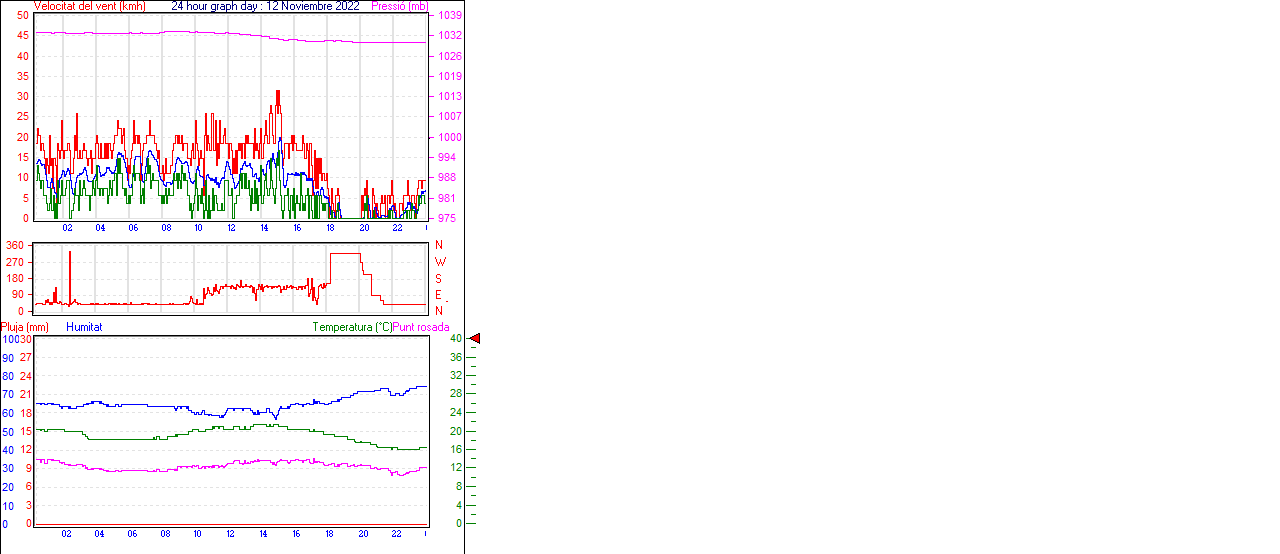Click the 'Pressió (mb)' axis title
1280x554 pixels.
398,6
